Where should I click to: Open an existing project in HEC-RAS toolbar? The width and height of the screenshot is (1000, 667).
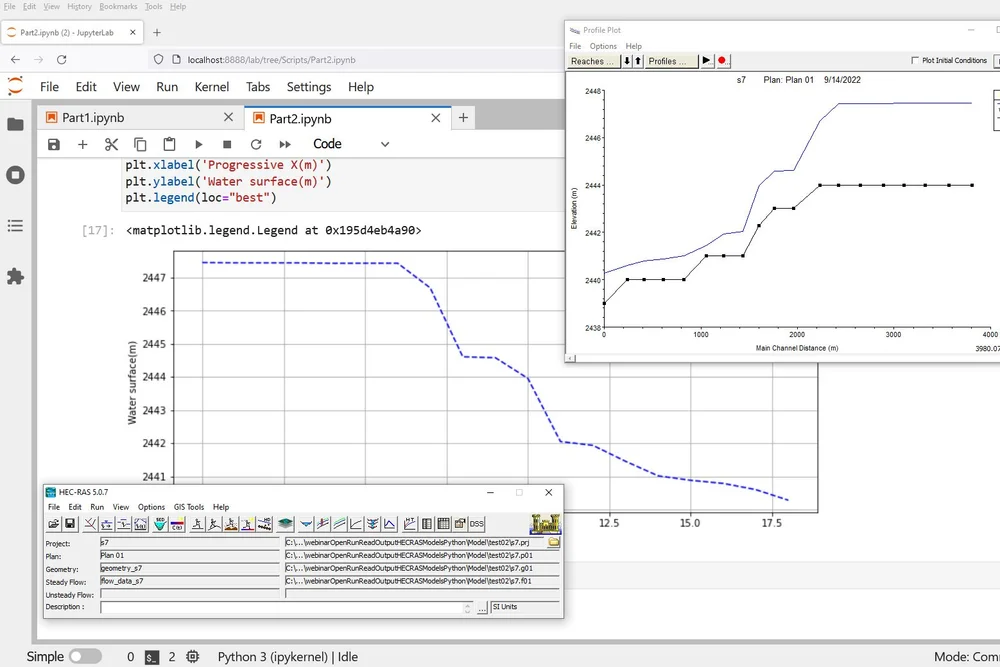point(54,524)
